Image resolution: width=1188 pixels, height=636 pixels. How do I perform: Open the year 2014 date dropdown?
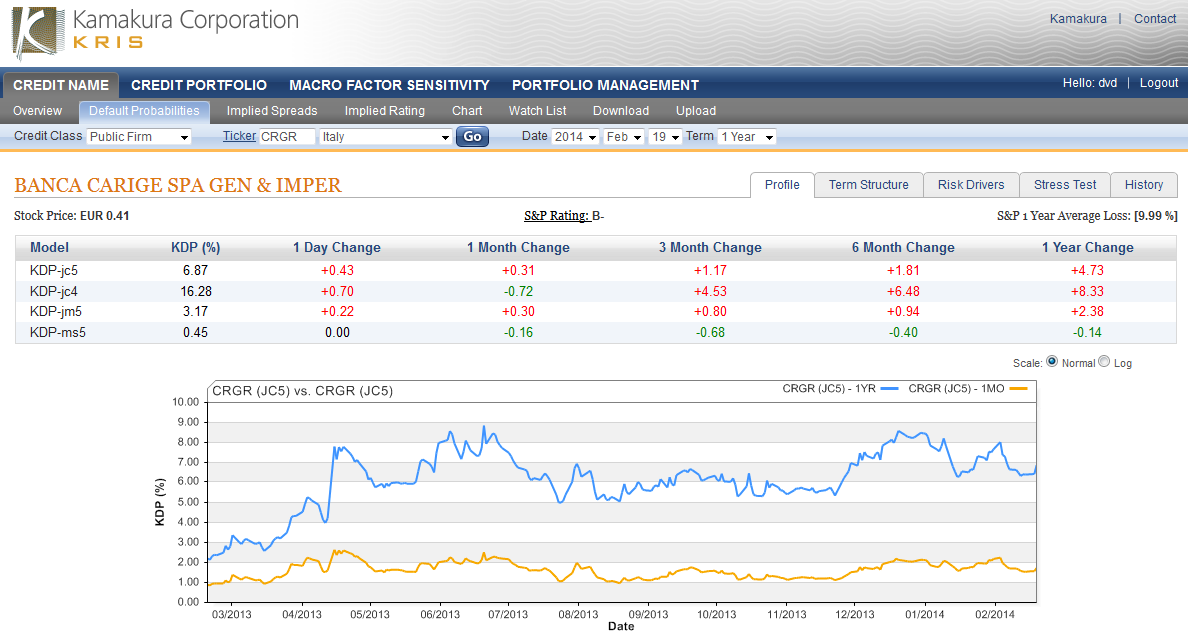tap(575, 137)
